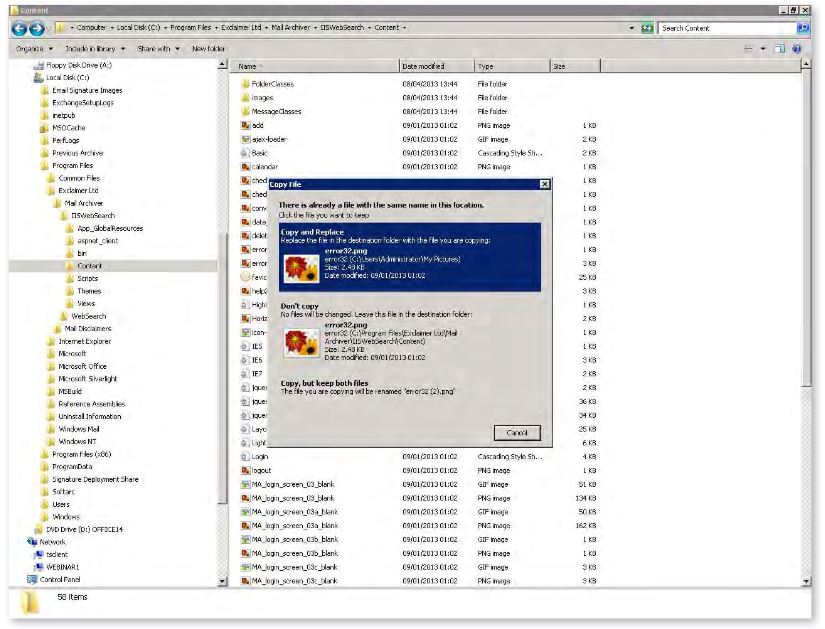Select WEBINAR1 network computer
This screenshot has width=825, height=629.
click(x=56, y=567)
